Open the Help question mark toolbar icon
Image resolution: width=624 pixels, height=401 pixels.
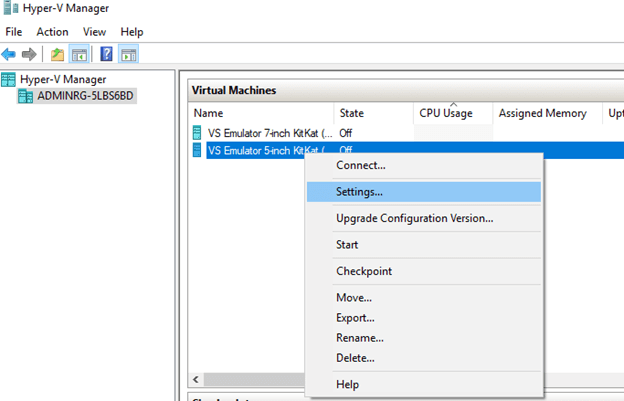[106, 54]
